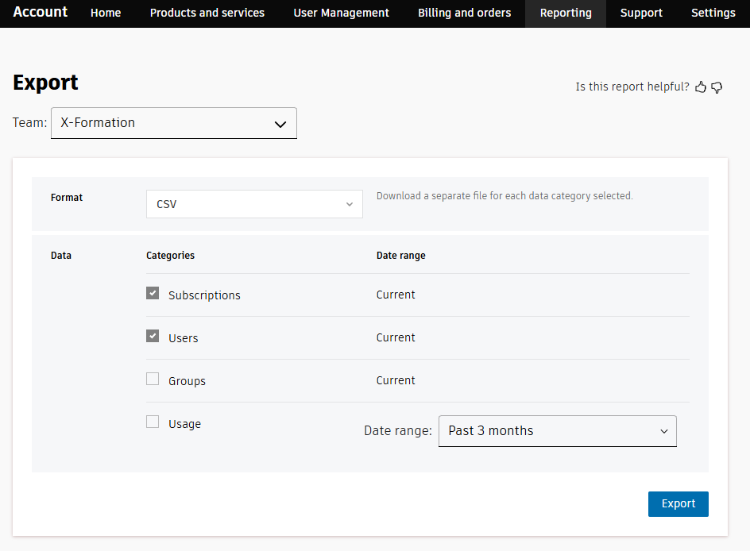Click the blue Export button
Viewport: 750px width, 551px height.
click(678, 504)
